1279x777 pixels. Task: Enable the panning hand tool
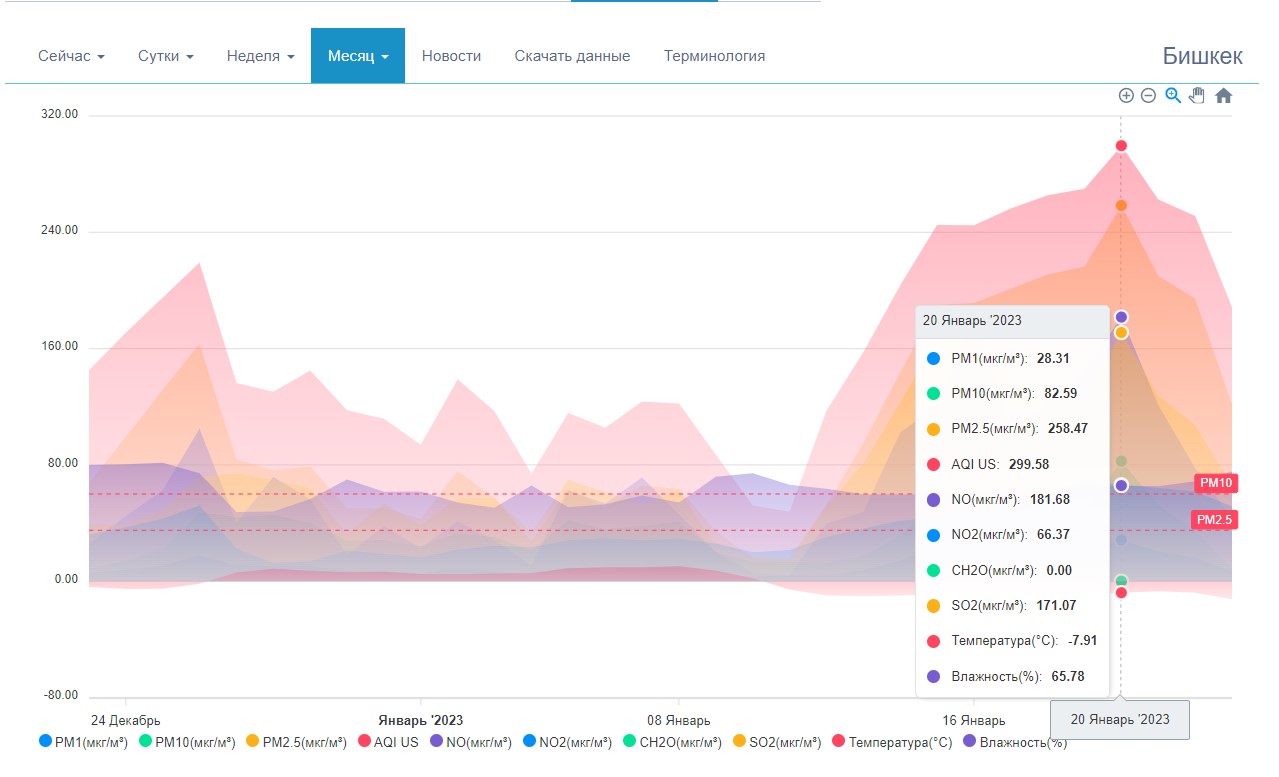point(1197,96)
